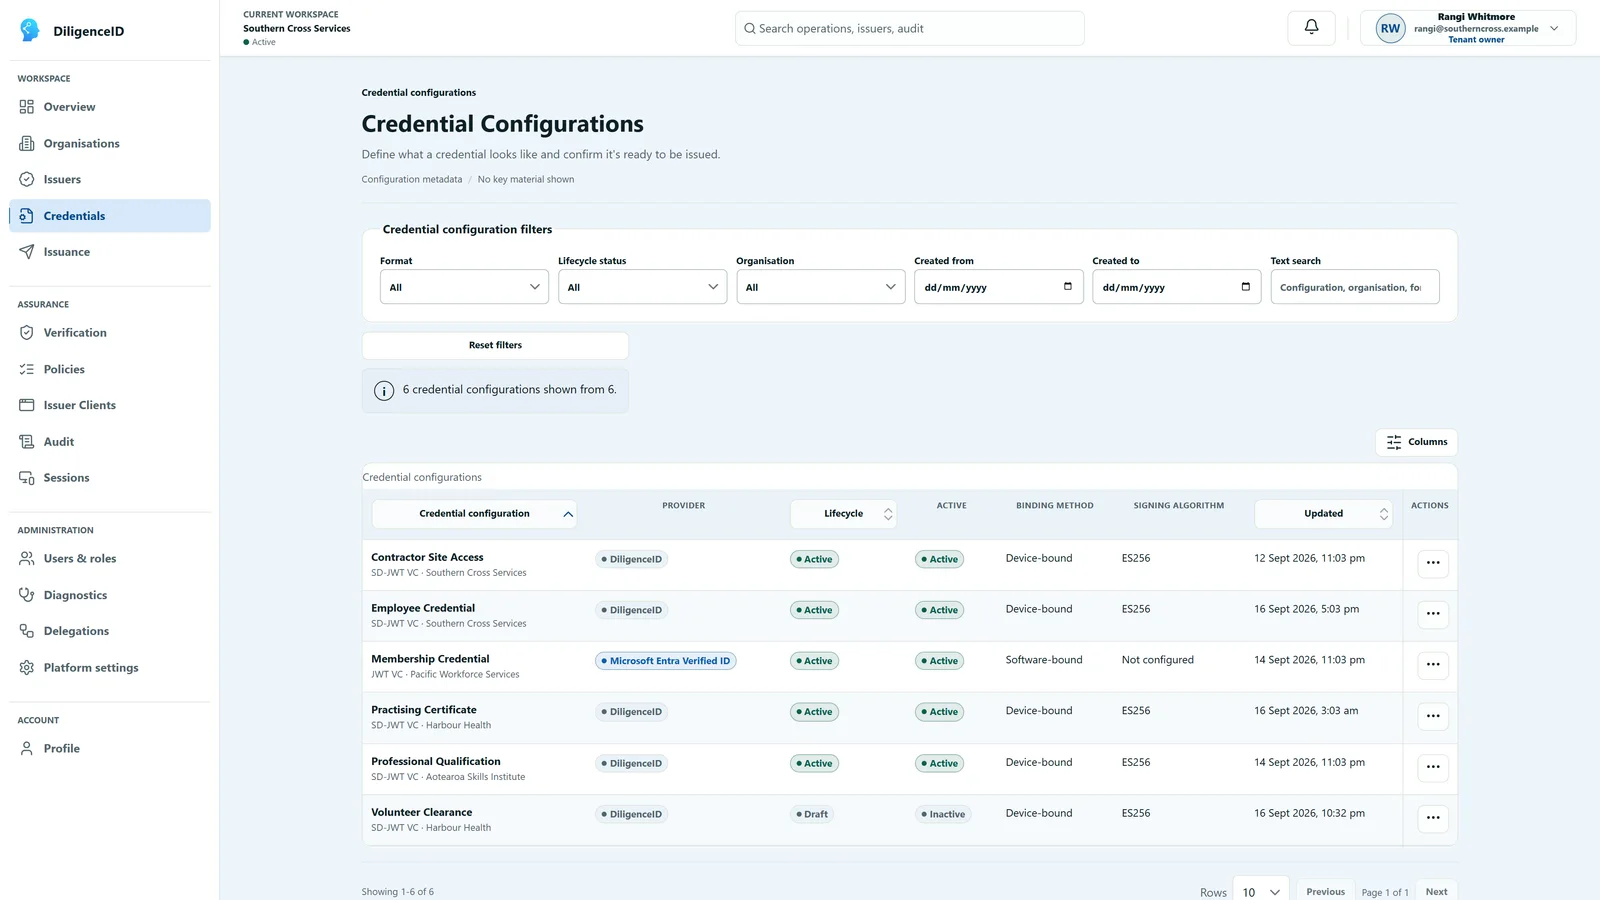Click the Issuer Clients window icon
The image size is (1600, 900).
[27, 405]
